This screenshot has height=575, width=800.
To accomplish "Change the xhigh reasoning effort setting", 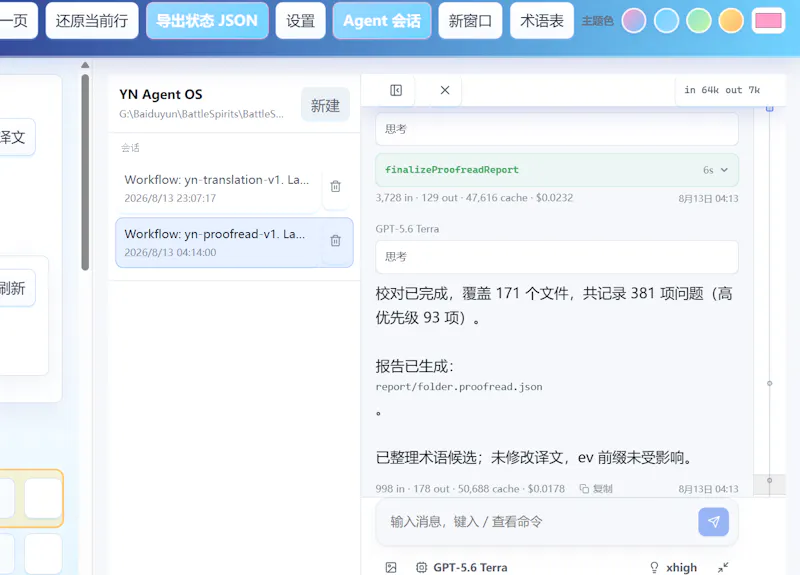I will [673, 567].
